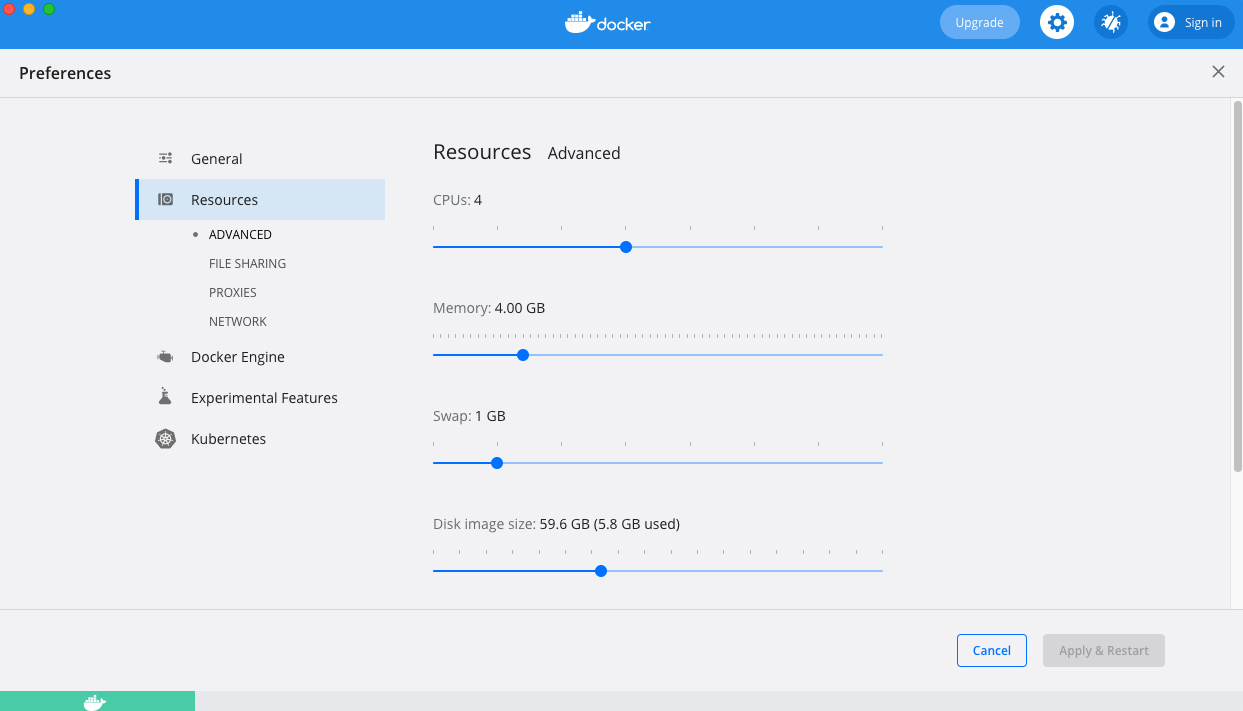This screenshot has height=711, width=1243.
Task: Click the Swap slider handle
Action: tap(497, 463)
